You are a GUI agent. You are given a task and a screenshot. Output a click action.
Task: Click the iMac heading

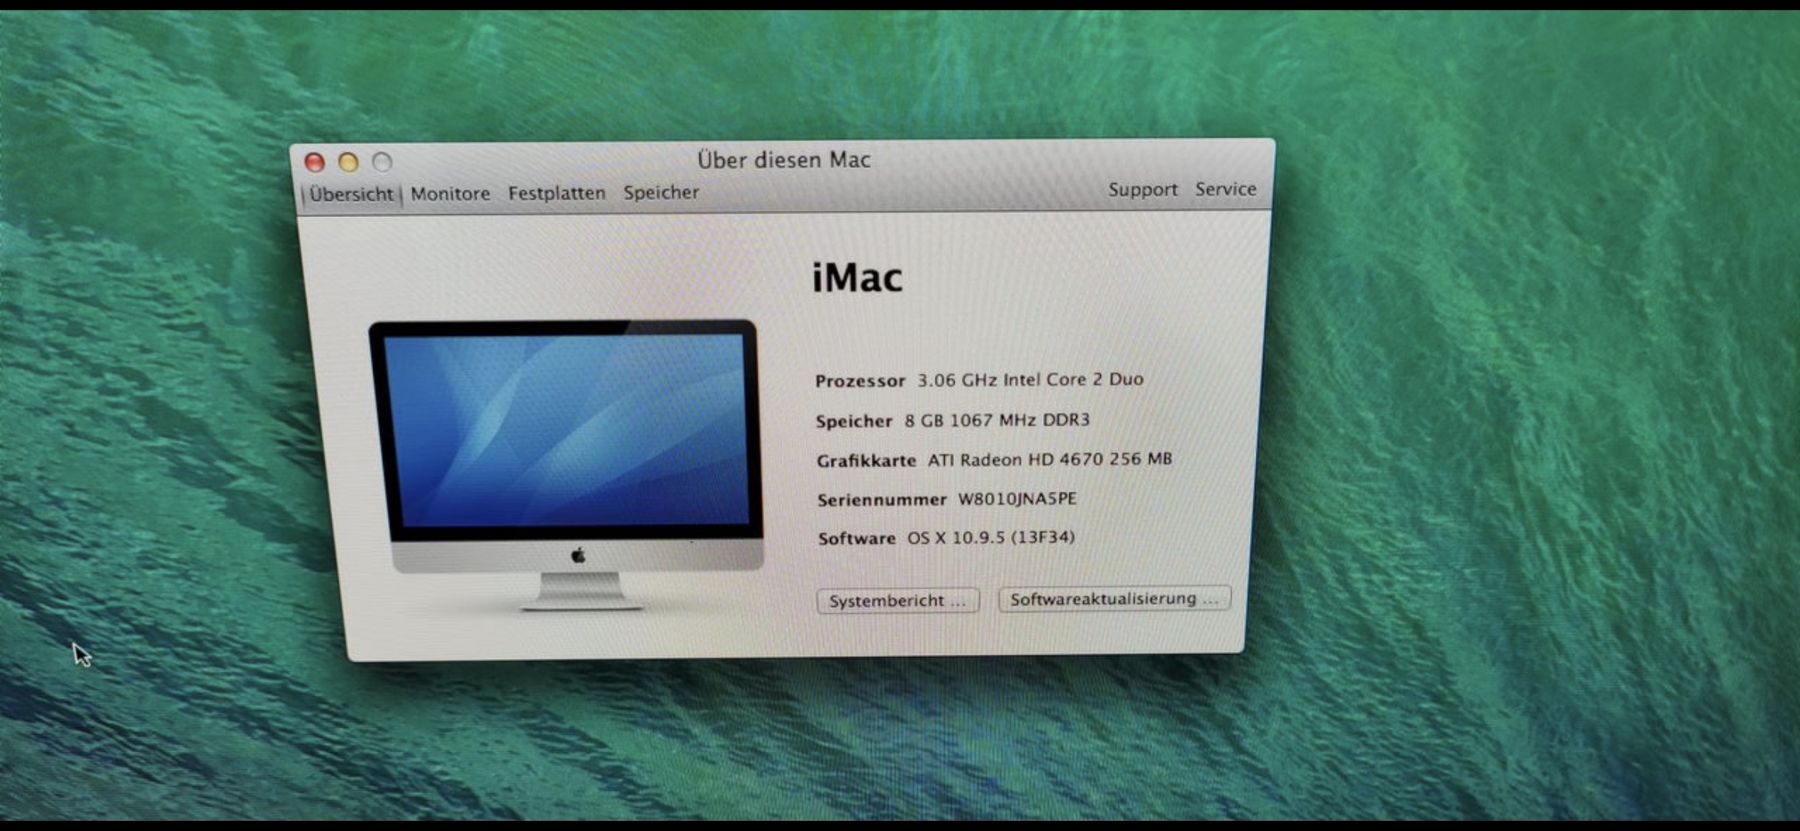point(857,278)
